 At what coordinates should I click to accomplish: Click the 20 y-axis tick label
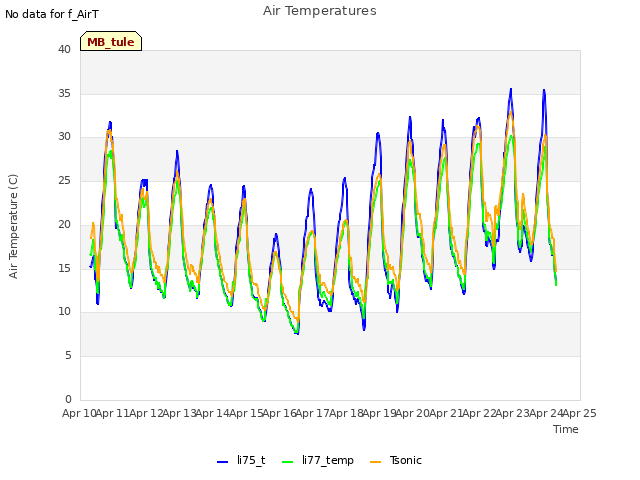[x=64, y=224]
